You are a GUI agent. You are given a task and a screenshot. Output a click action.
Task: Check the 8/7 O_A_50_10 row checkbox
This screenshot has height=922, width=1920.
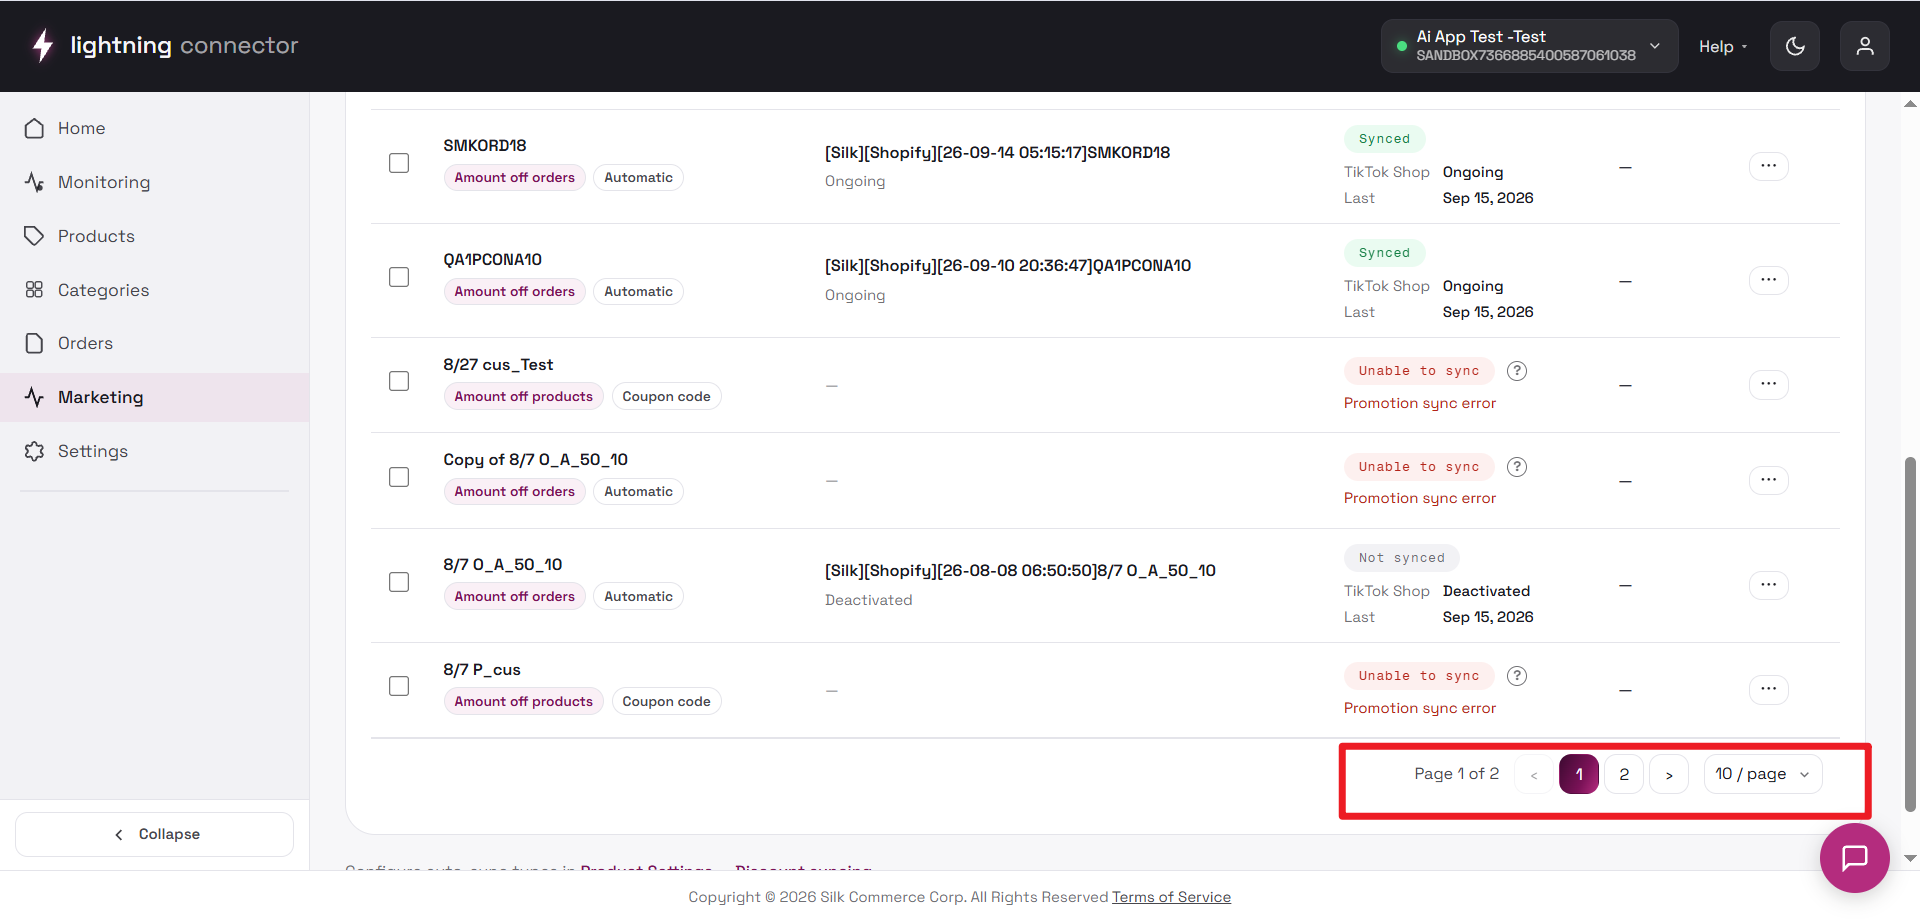tap(399, 582)
